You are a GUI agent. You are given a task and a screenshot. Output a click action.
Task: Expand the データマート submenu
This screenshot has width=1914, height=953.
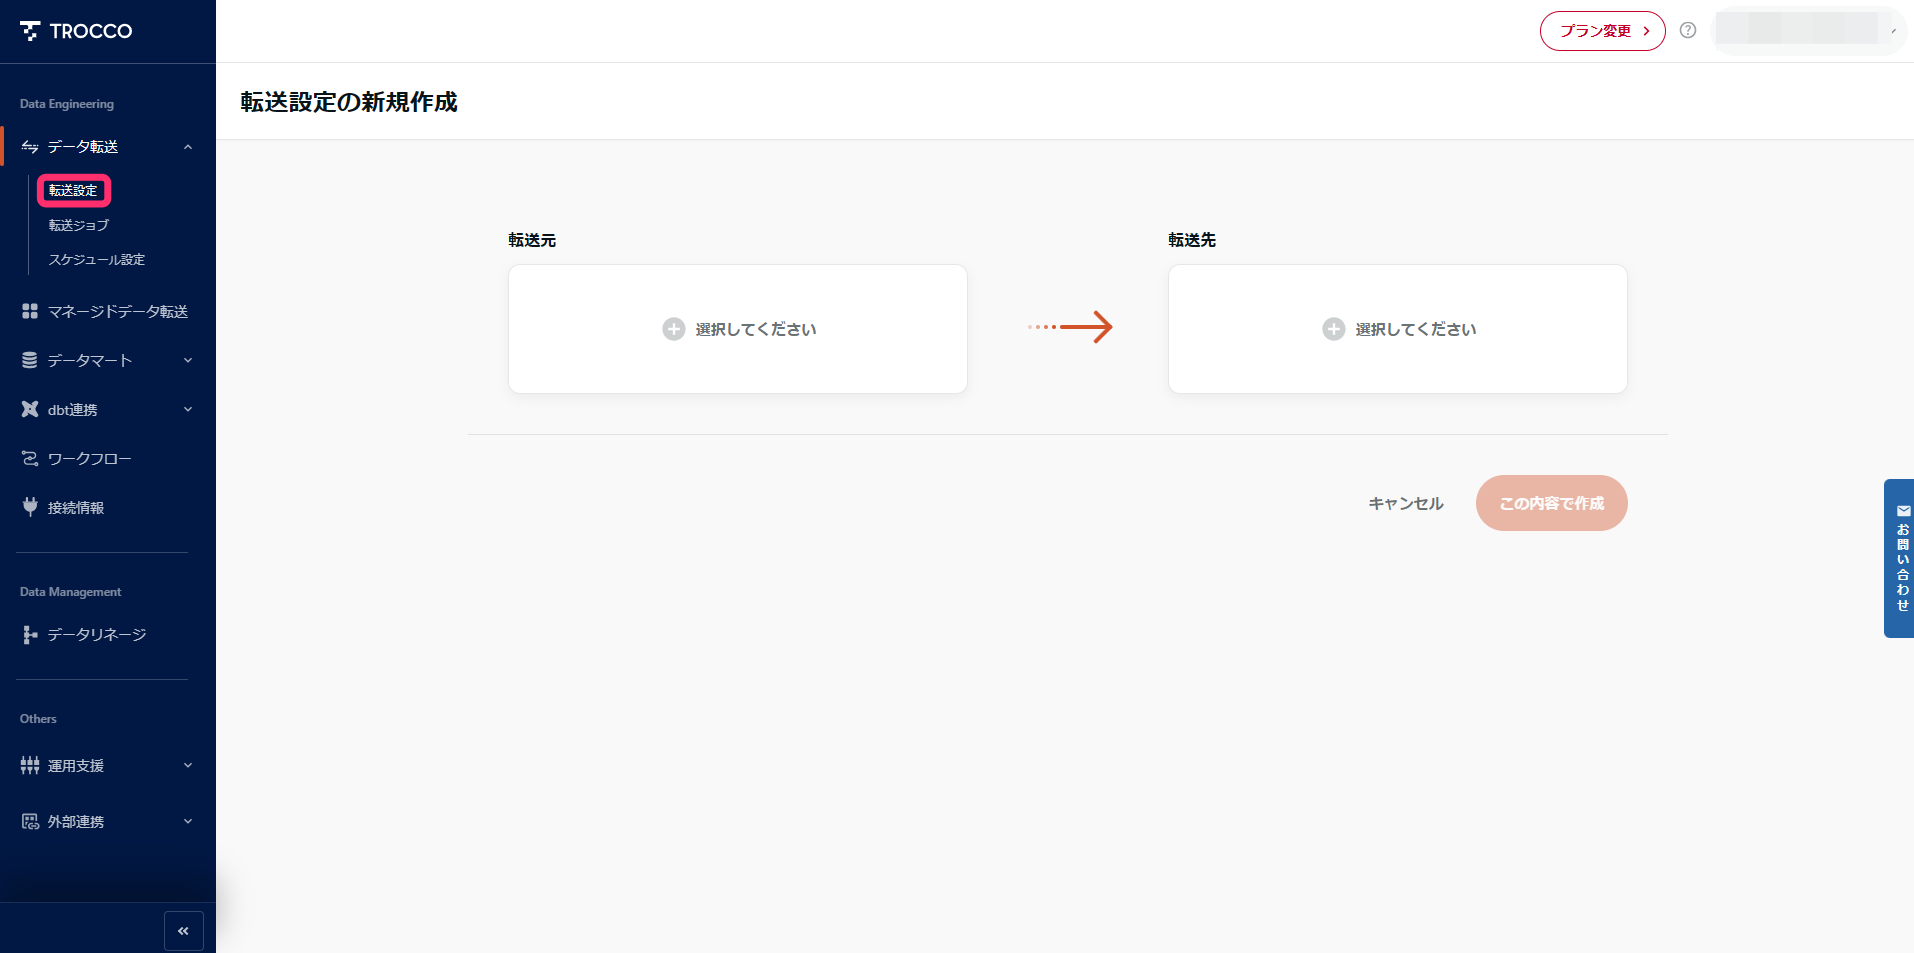(187, 360)
